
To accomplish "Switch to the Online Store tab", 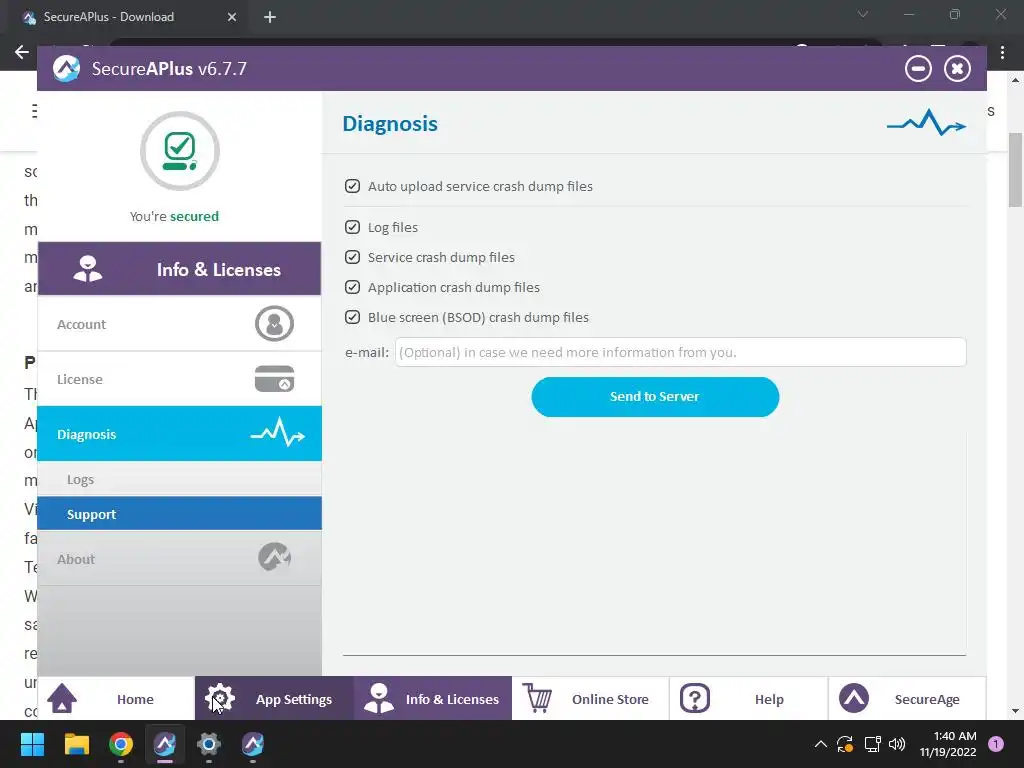I will click(590, 698).
